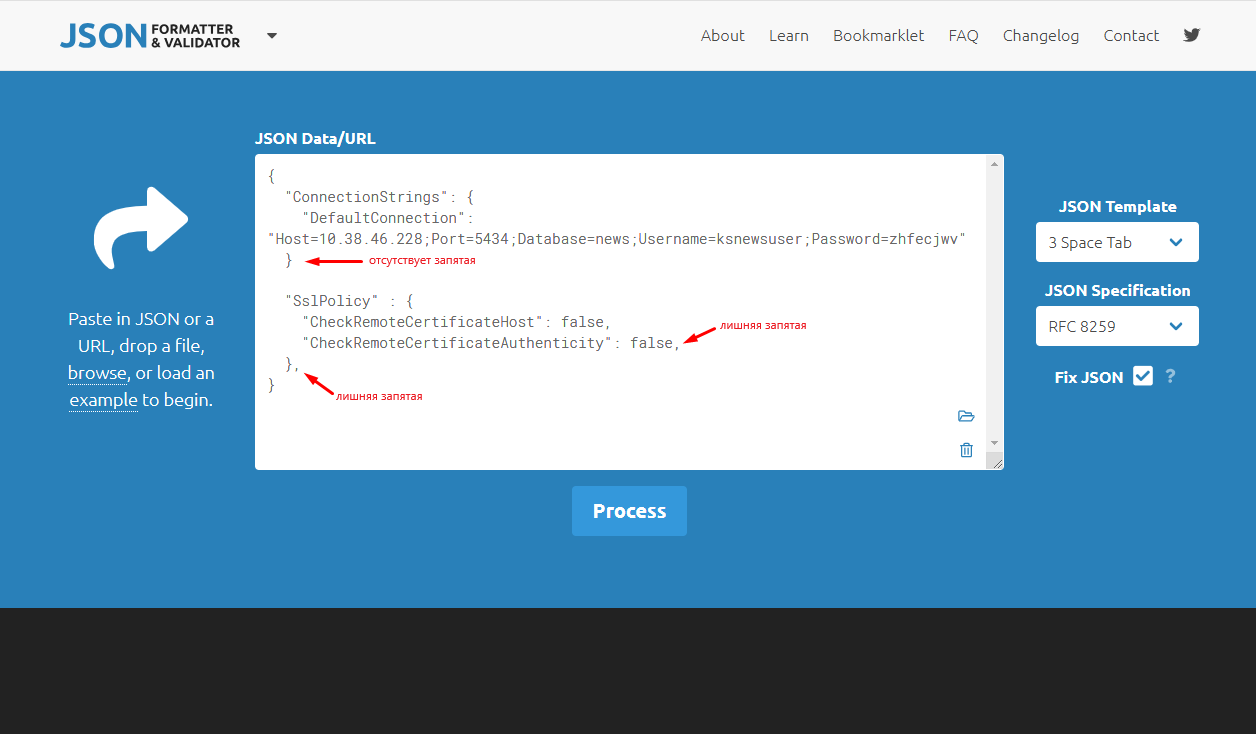Viewport: 1256px width, 734px height.
Task: Click the open file folder icon
Action: (966, 416)
